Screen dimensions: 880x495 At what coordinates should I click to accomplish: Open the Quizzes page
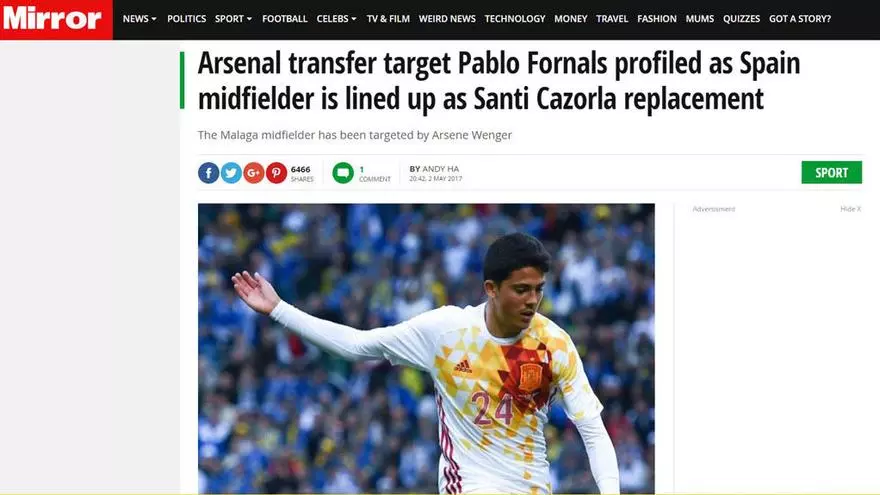coord(741,19)
